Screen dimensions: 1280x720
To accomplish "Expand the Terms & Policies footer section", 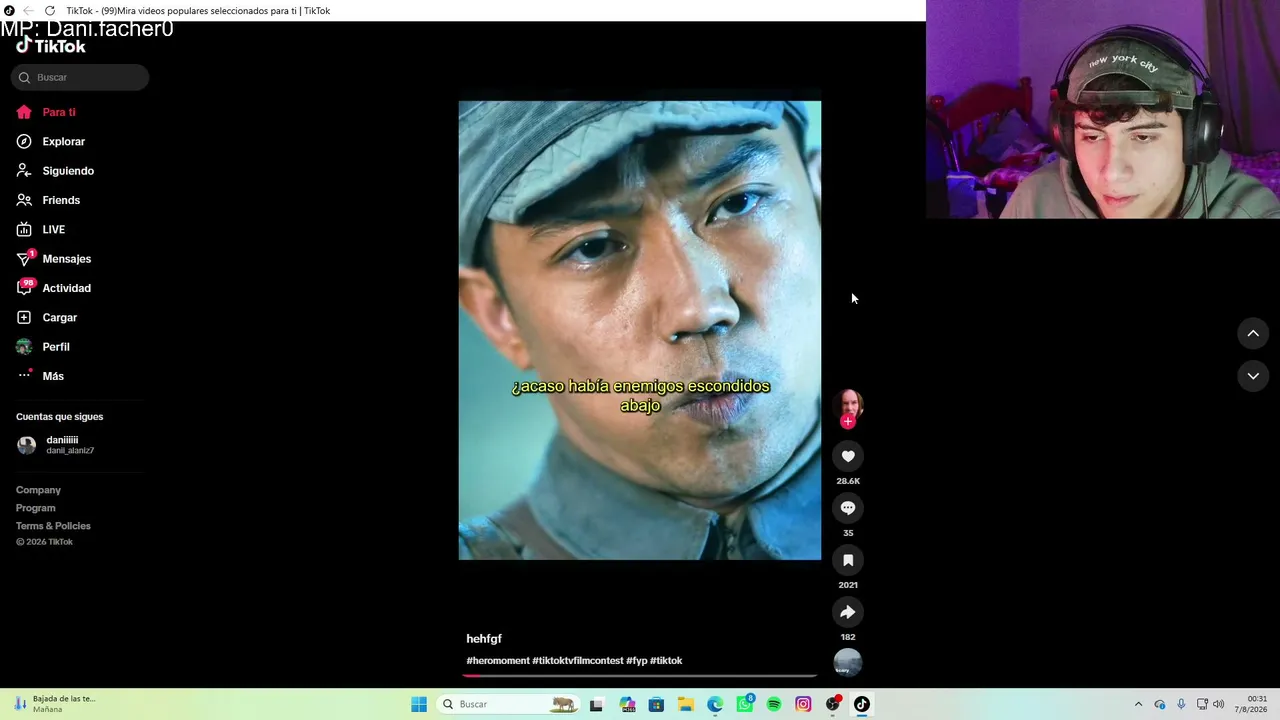I will click(x=53, y=526).
